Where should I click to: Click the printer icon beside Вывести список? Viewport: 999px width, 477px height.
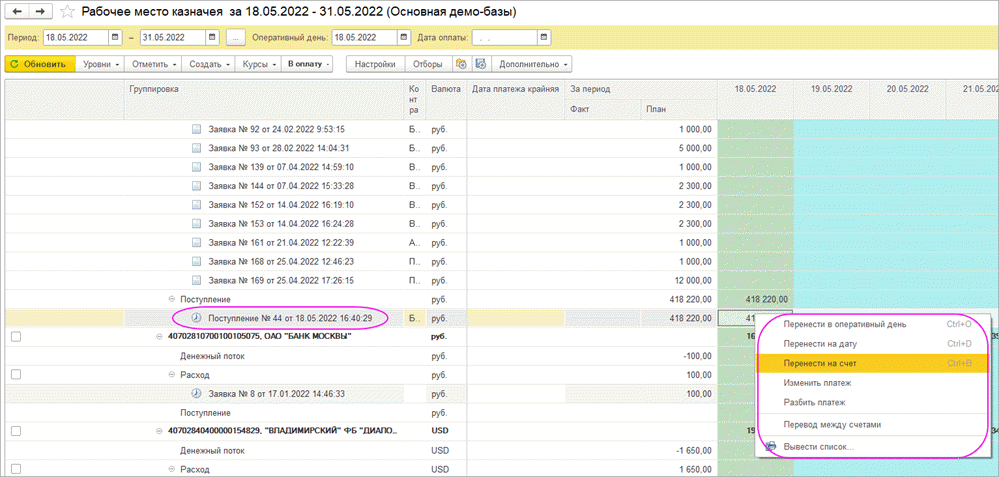pos(770,446)
